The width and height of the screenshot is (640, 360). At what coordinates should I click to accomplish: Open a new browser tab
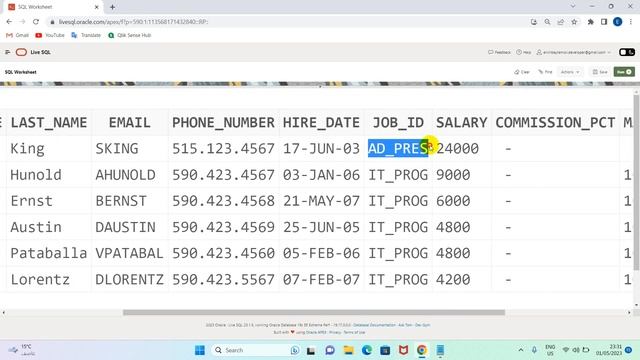[112, 7]
